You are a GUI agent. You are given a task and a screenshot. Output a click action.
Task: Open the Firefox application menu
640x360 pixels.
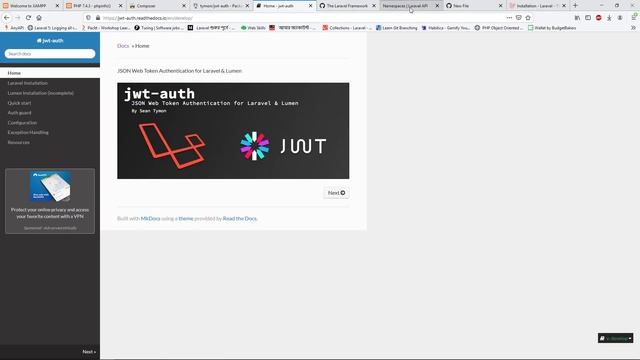tap(634, 17)
